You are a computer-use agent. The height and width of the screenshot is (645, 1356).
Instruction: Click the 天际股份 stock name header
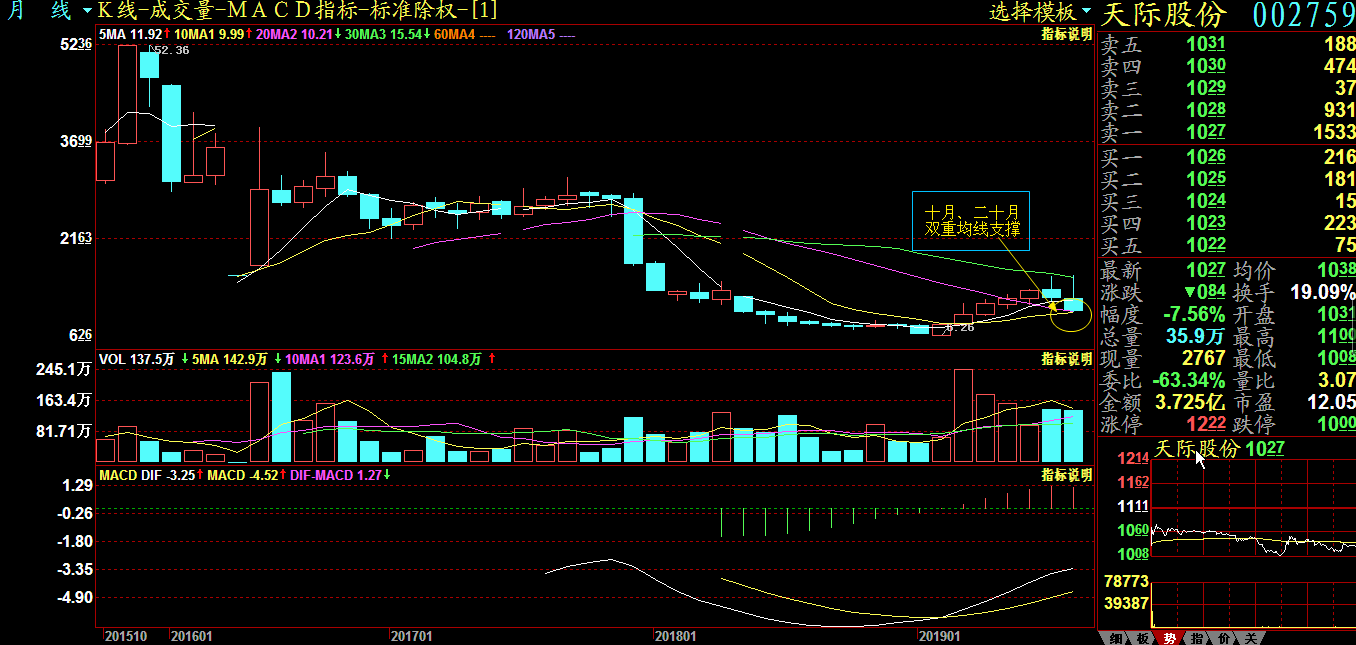click(x=1164, y=15)
